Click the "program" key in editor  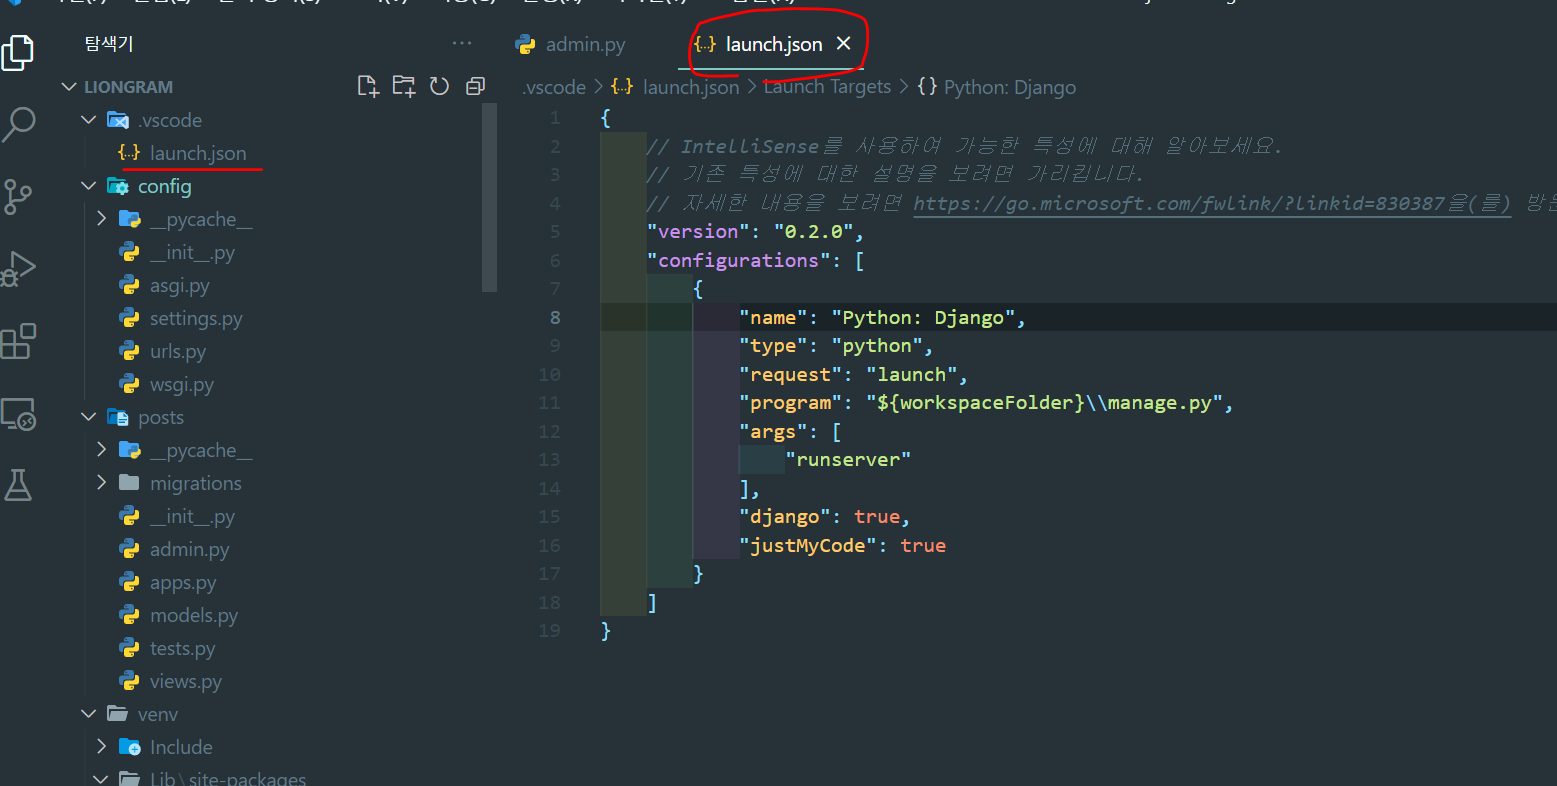(x=791, y=403)
